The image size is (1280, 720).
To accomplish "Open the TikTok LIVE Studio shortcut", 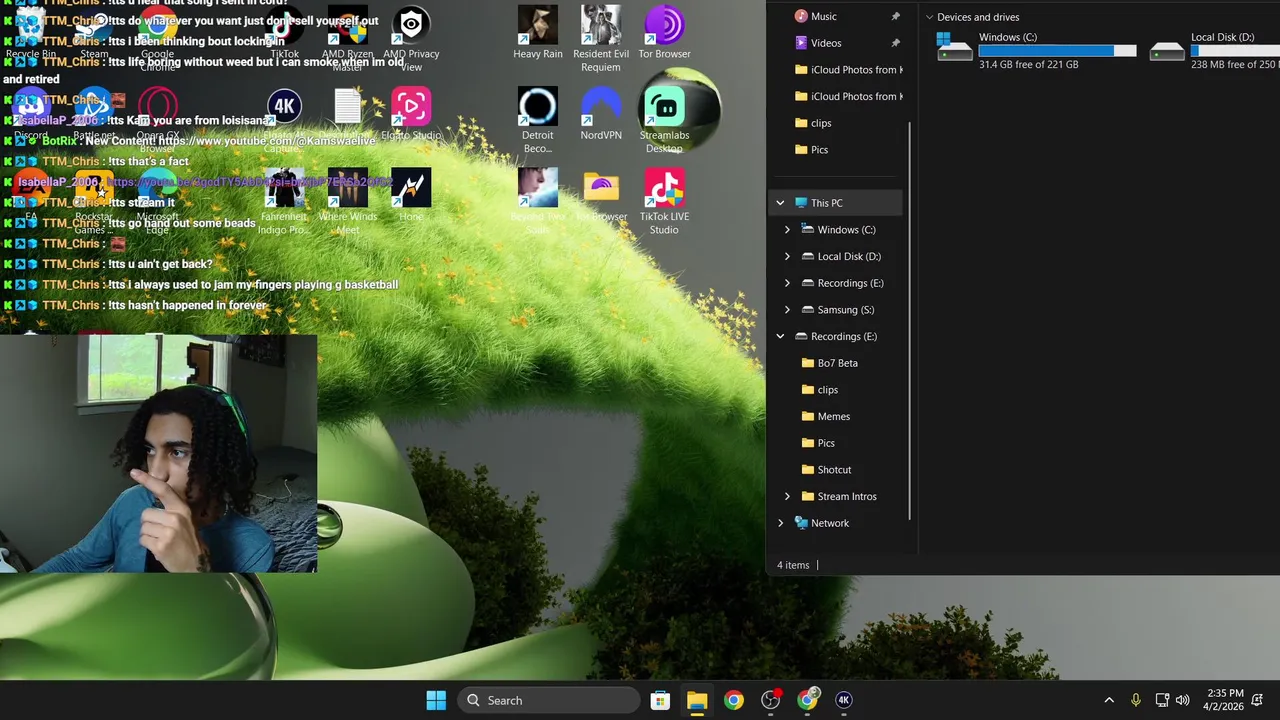I will [664, 202].
